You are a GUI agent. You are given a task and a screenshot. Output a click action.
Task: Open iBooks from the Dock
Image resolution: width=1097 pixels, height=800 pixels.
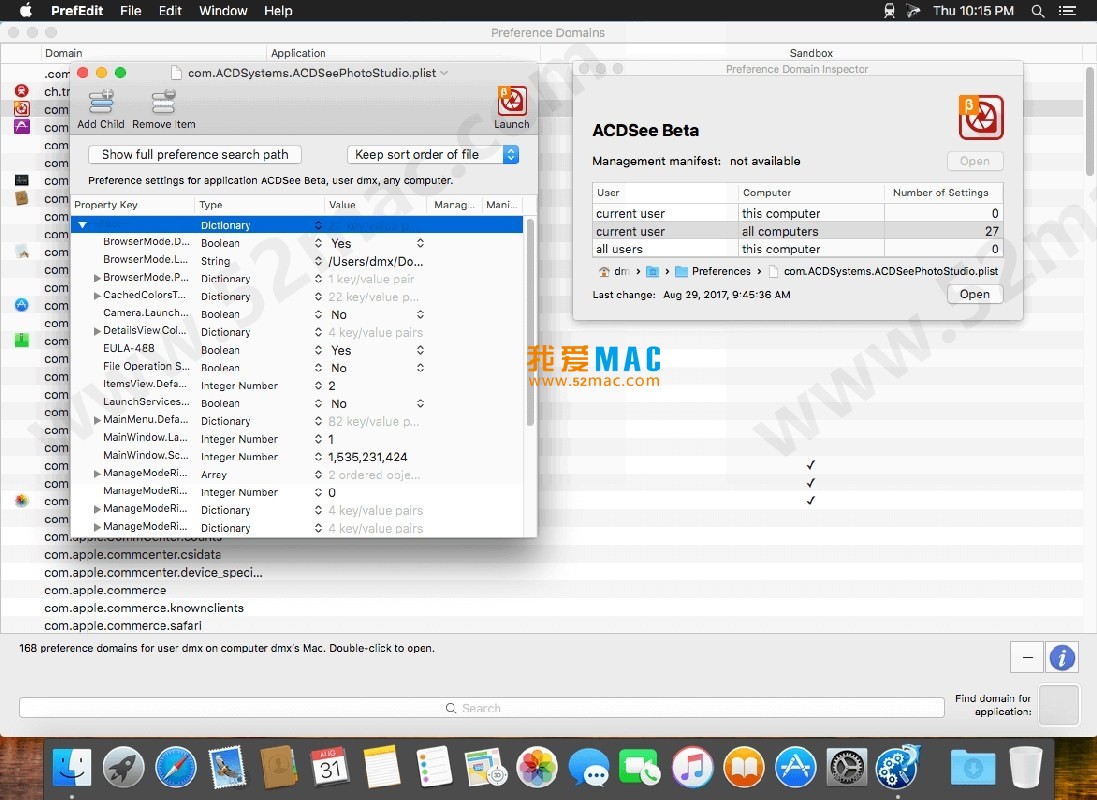coord(744,767)
